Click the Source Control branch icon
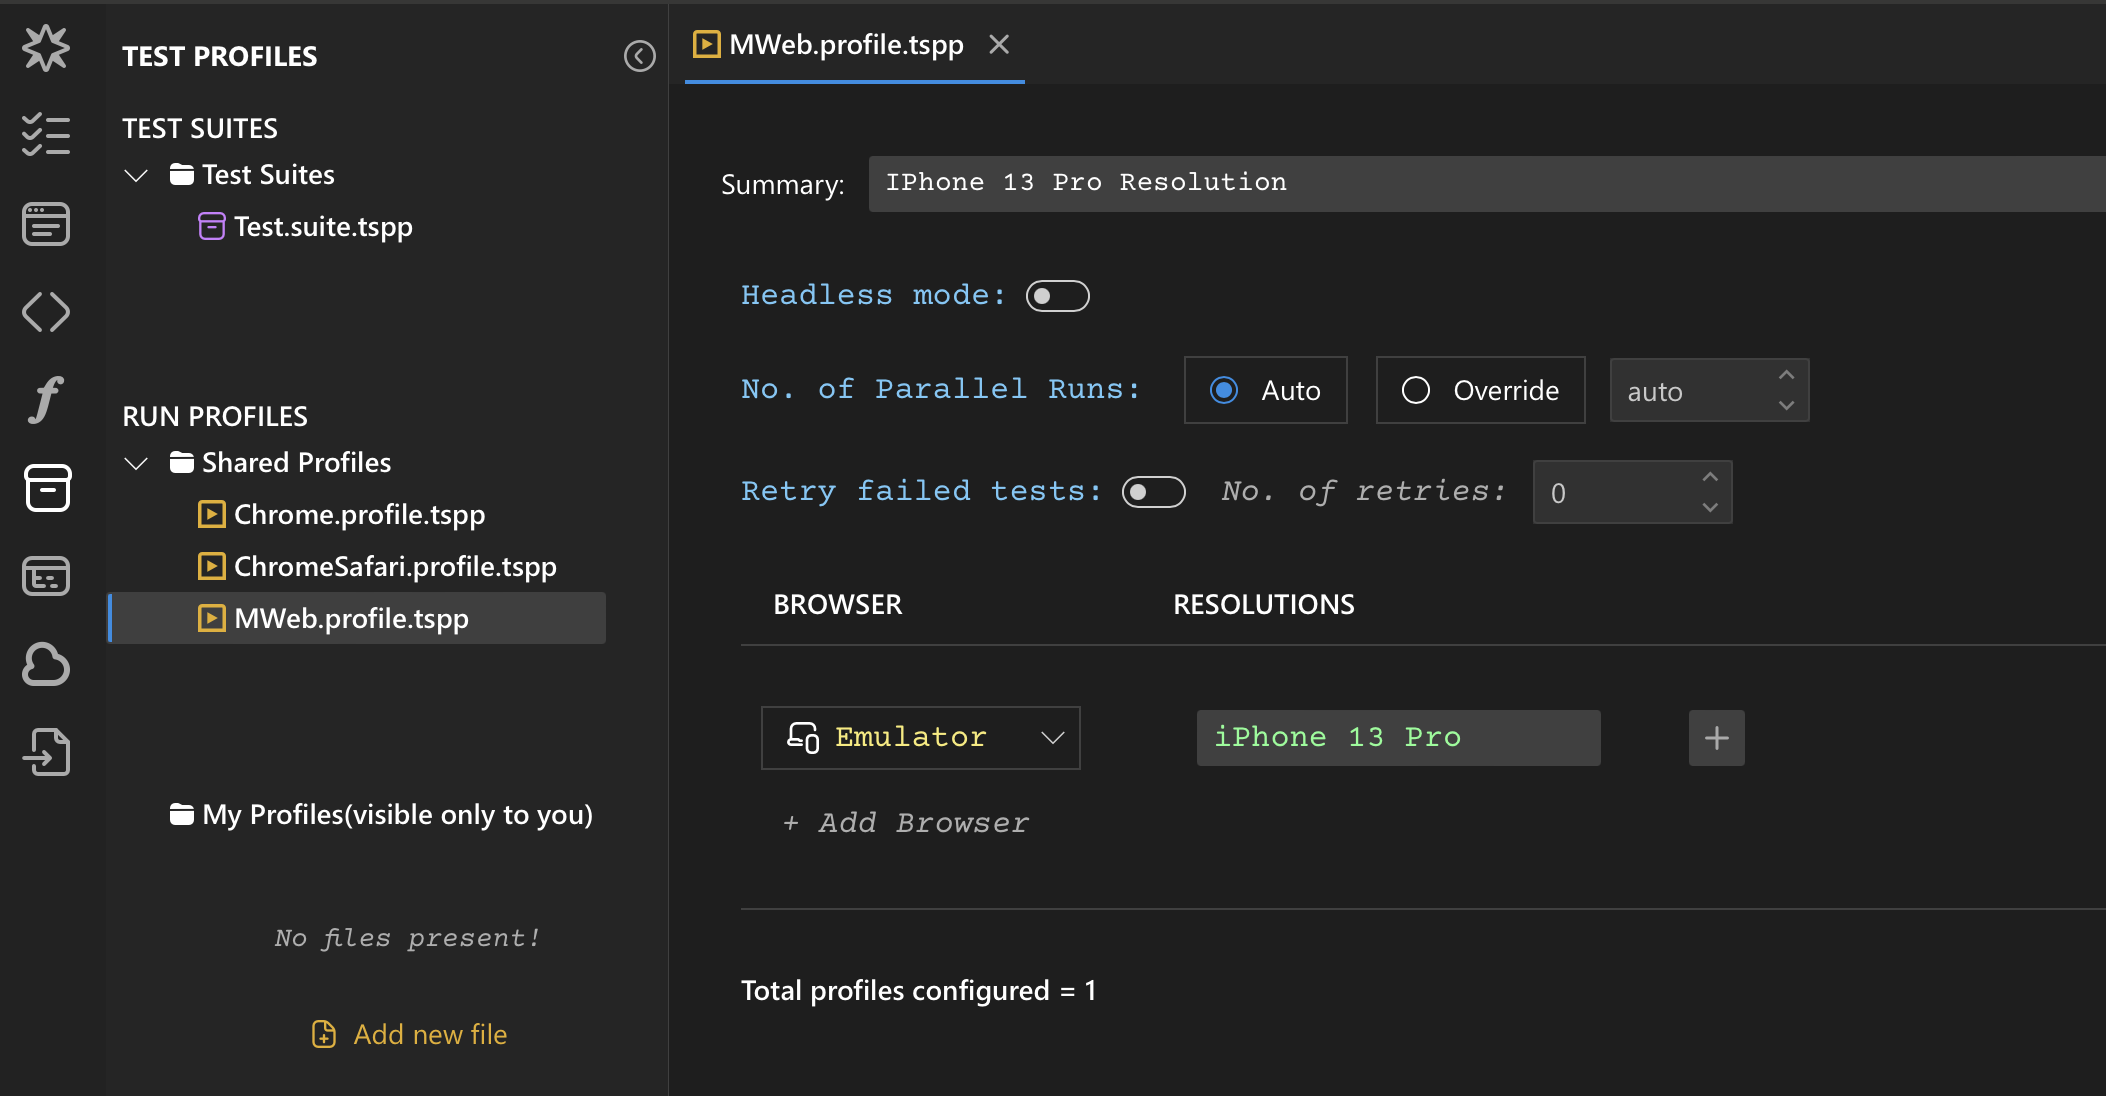 click(46, 312)
